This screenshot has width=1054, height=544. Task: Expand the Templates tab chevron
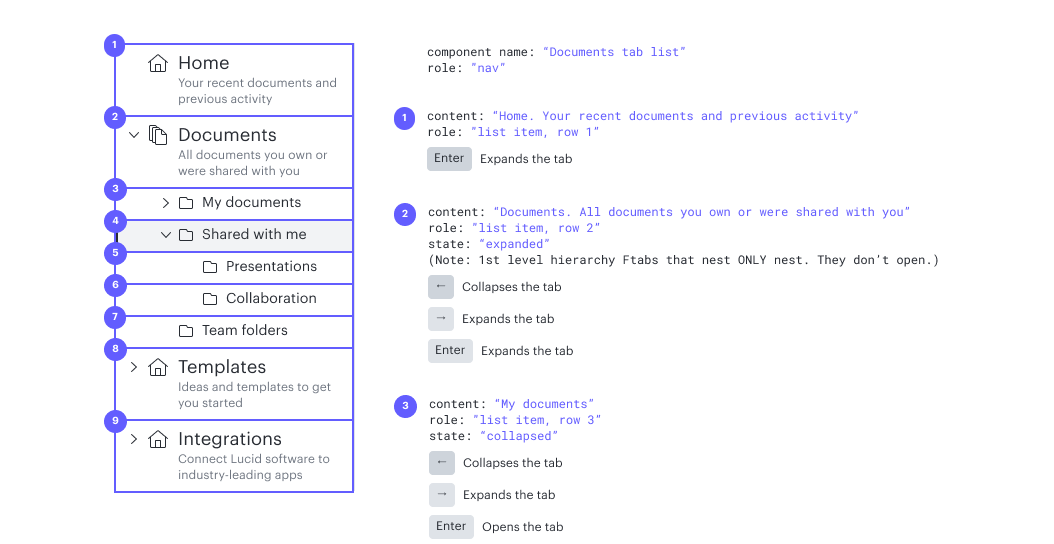click(134, 367)
